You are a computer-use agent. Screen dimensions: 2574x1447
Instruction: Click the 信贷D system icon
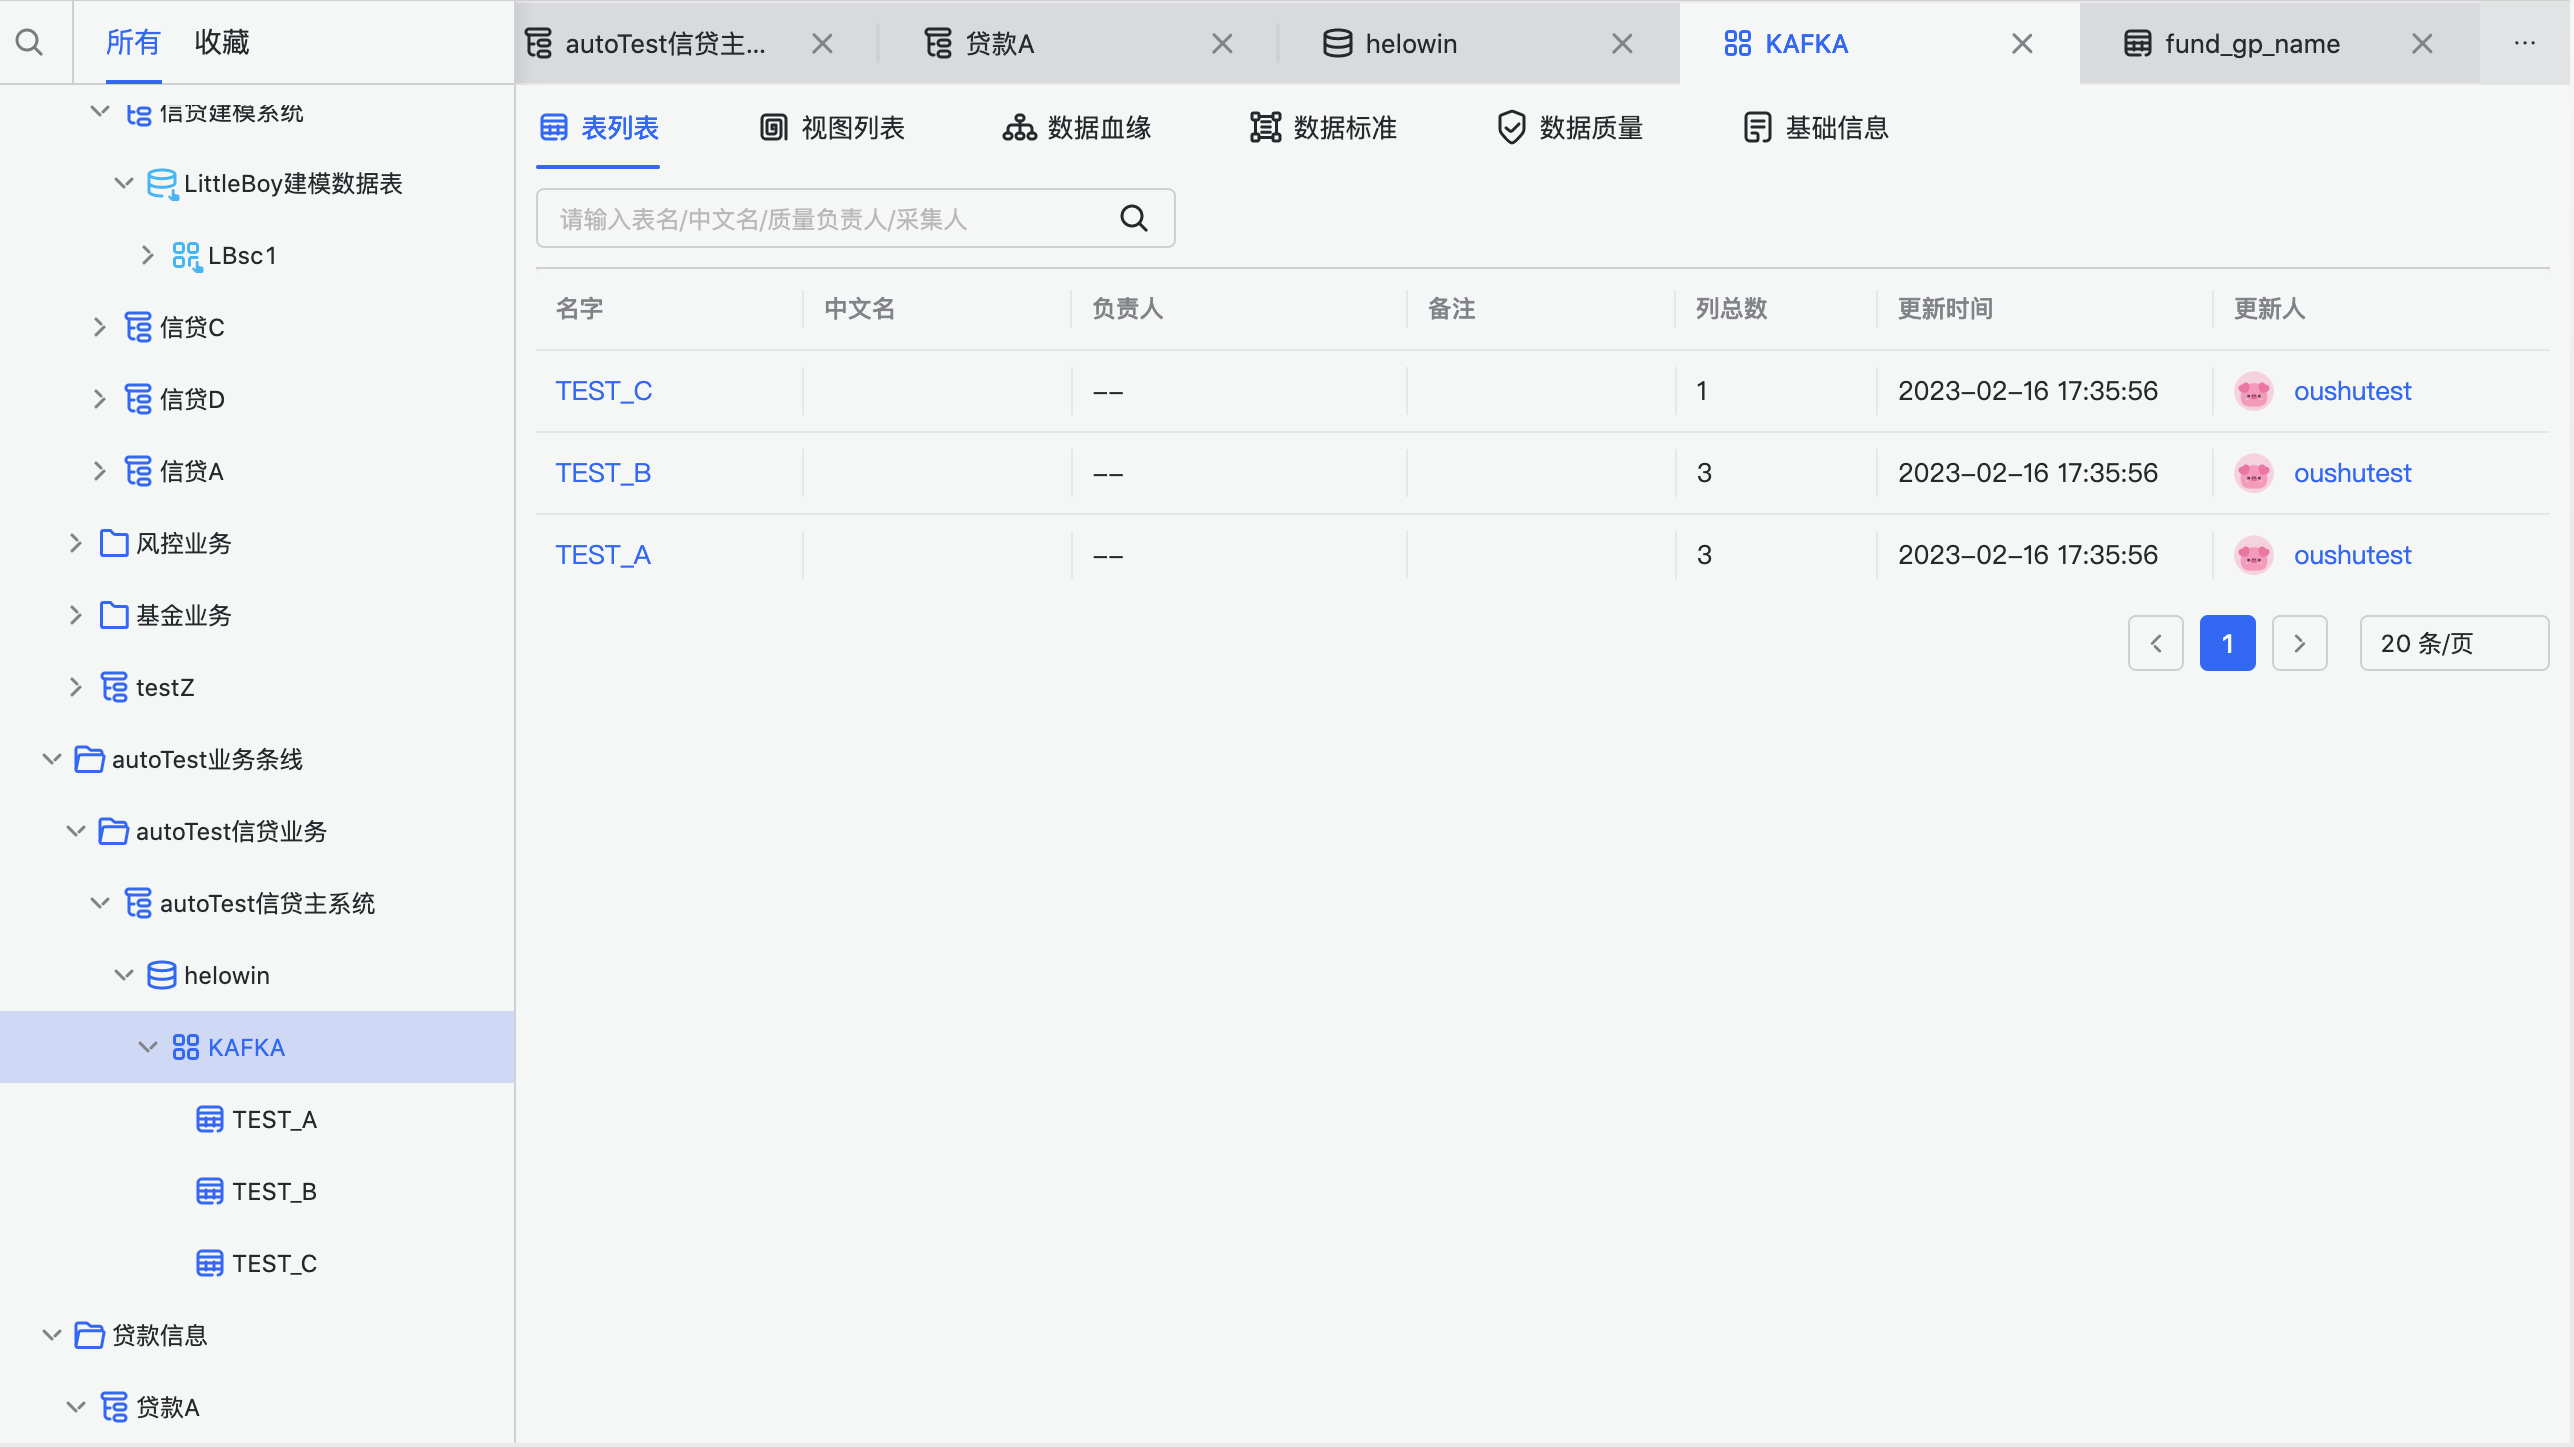point(138,399)
